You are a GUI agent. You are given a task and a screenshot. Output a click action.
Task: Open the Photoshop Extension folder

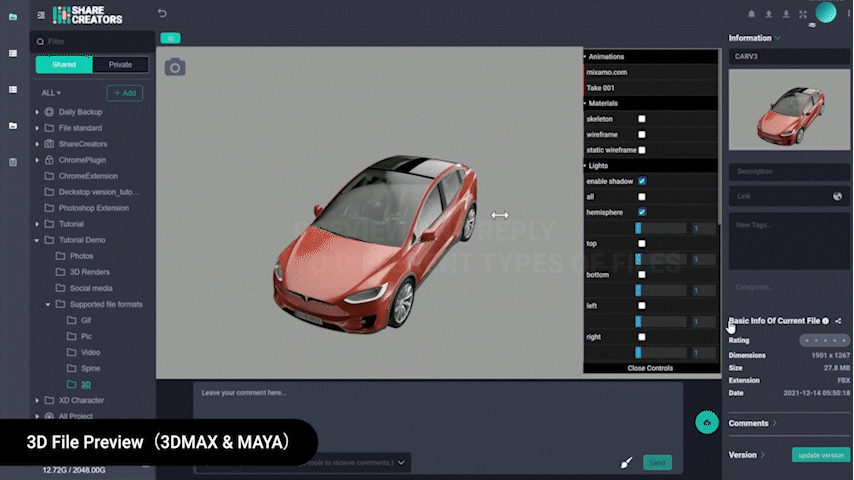94,208
